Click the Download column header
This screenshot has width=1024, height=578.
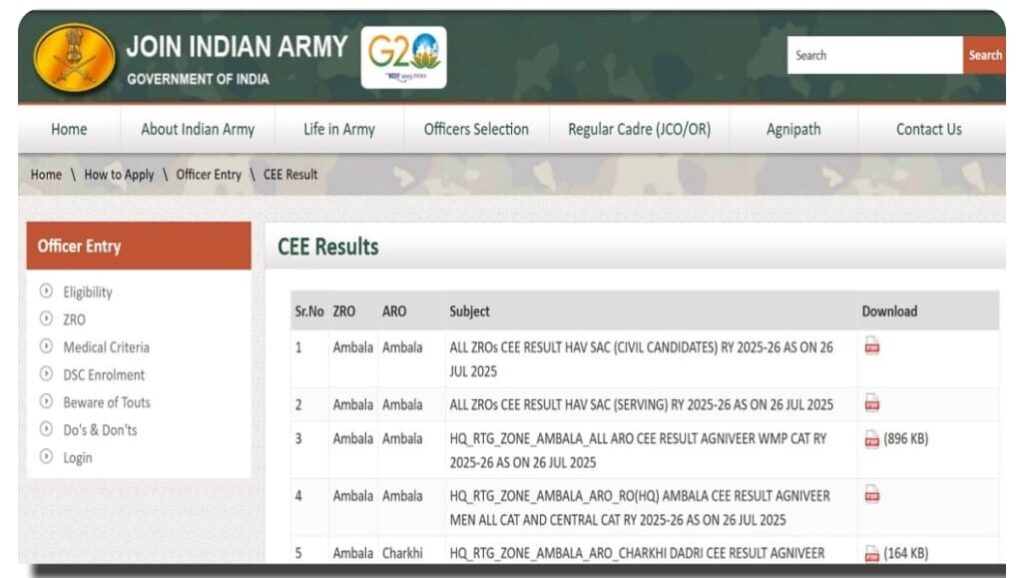pos(889,311)
